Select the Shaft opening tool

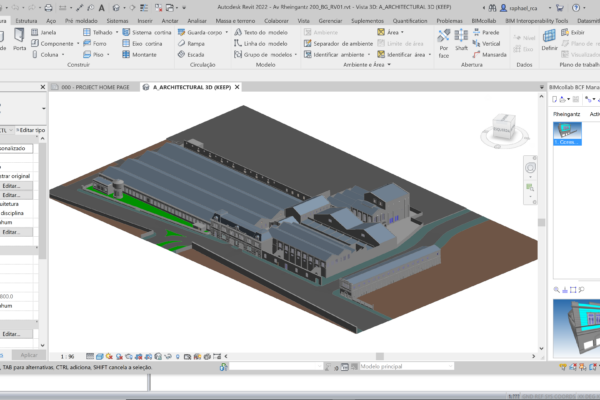461,41
